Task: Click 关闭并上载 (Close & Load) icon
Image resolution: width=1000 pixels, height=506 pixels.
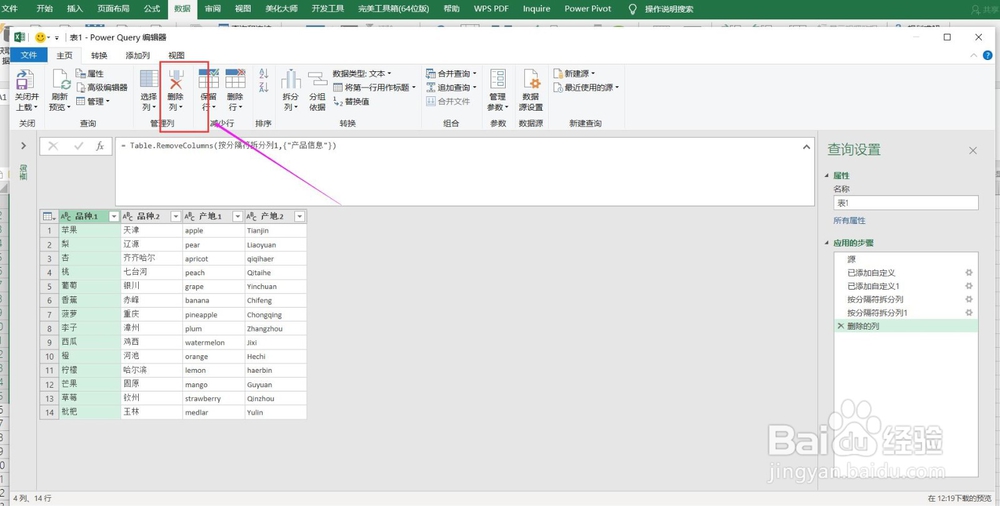Action: tap(26, 80)
